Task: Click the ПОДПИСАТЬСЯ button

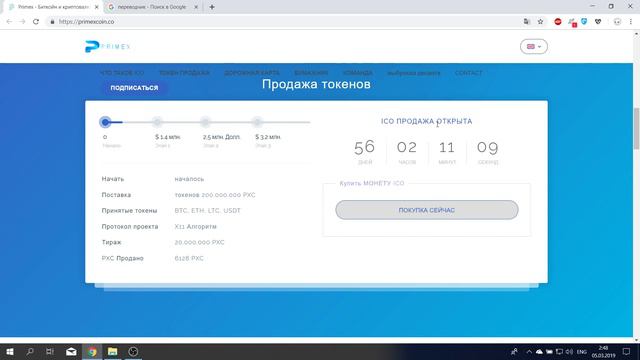Action: click(134, 88)
